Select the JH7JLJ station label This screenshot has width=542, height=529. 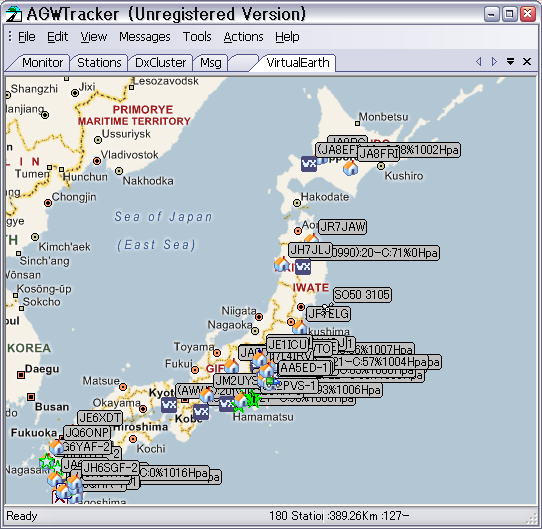click(x=310, y=250)
